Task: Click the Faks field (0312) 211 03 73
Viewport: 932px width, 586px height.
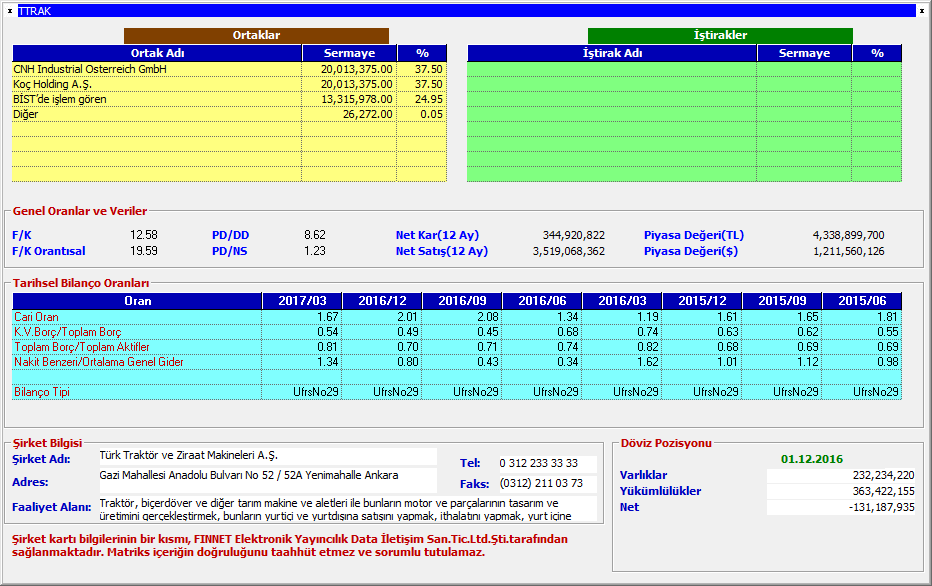Action: pos(547,484)
